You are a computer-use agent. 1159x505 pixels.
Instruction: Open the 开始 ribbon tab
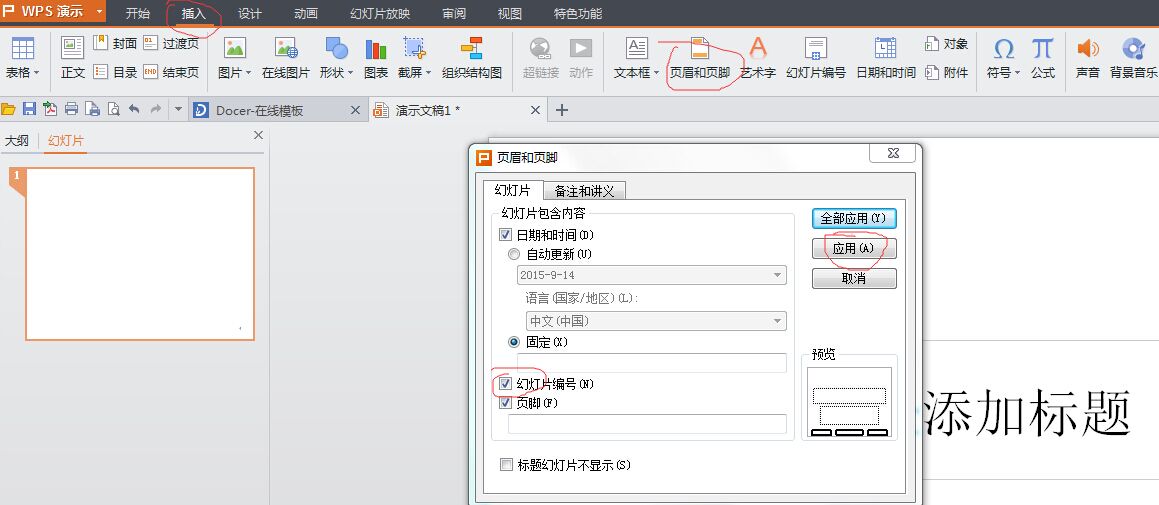pos(137,13)
